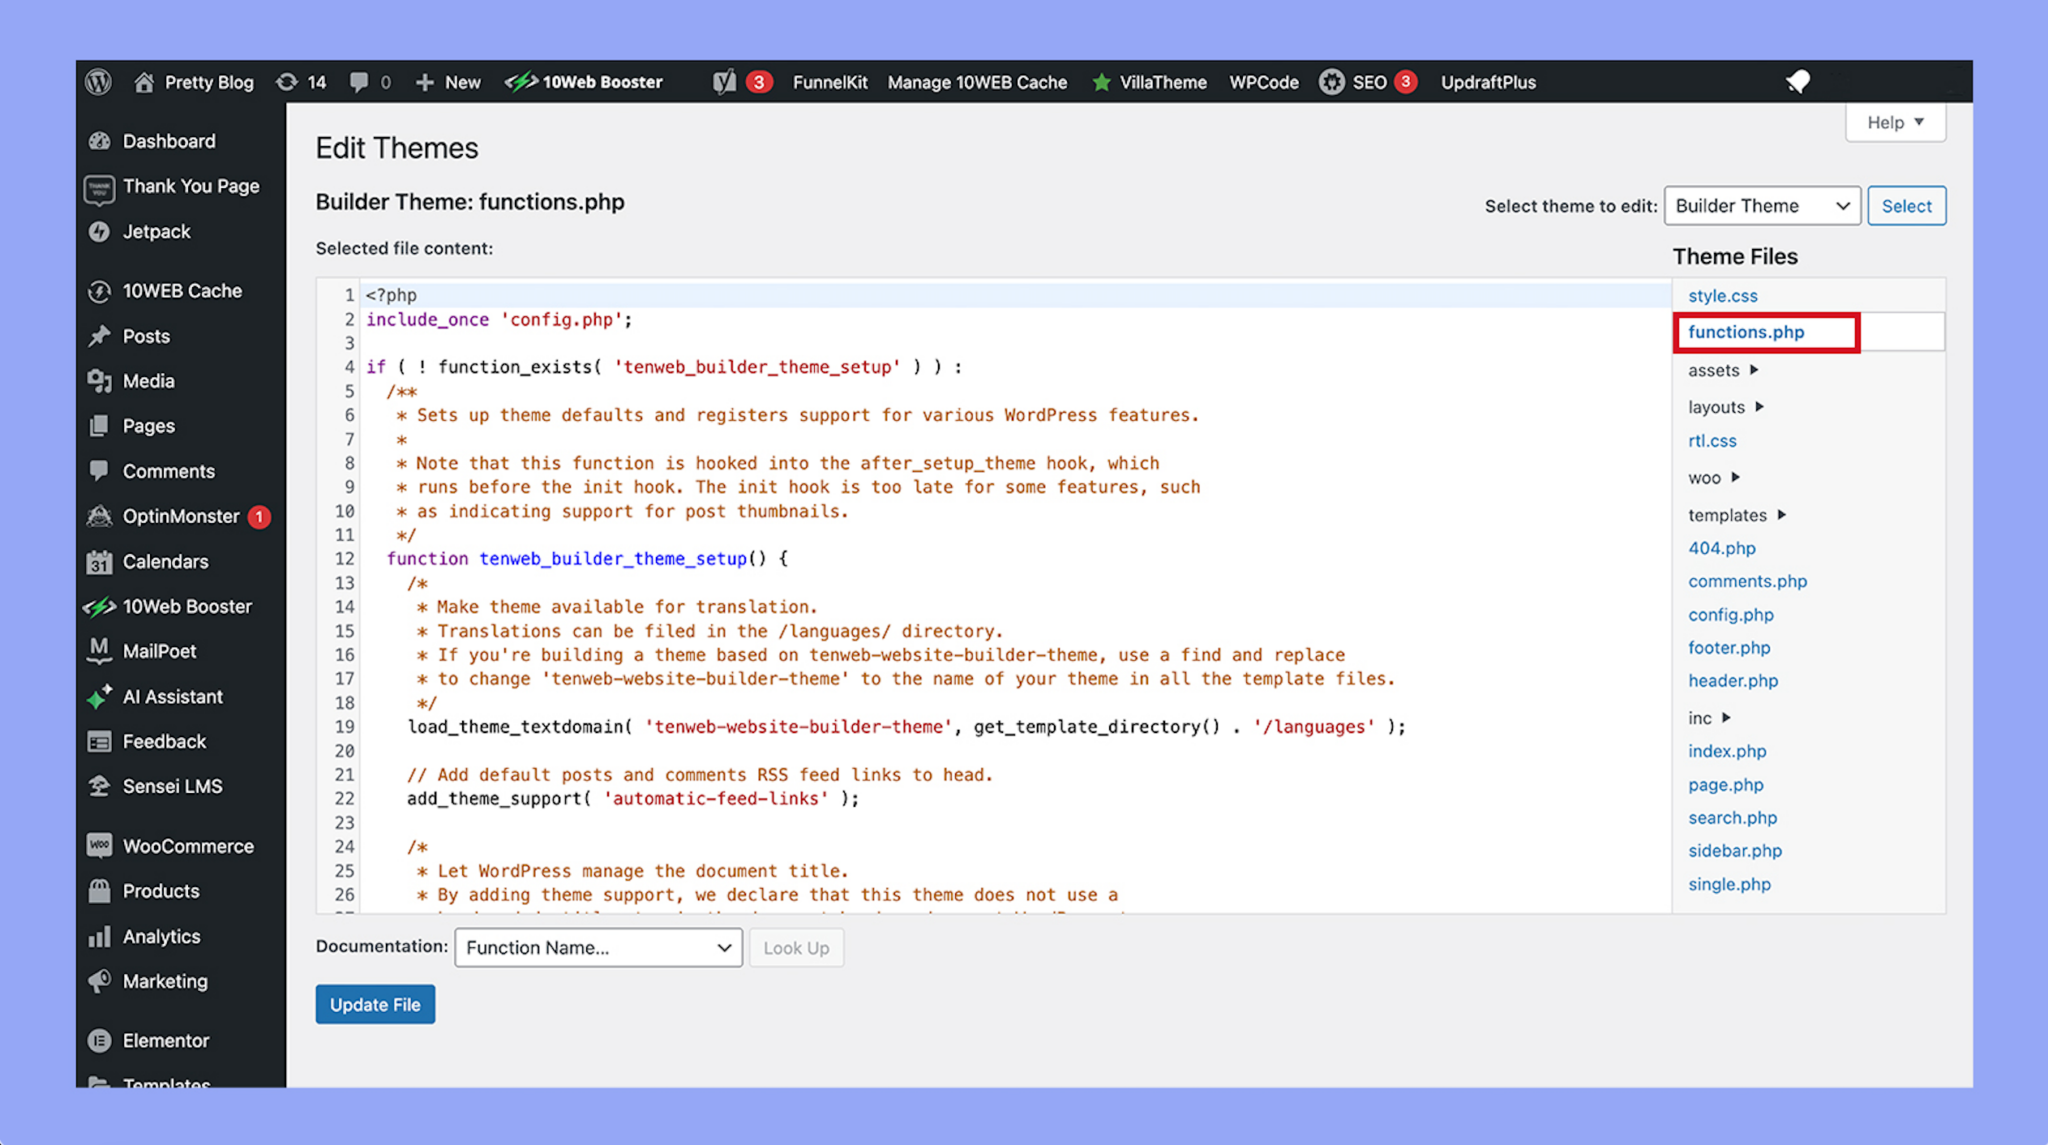Open Manage 10WEB Cache in admin bar
Image resolution: width=2048 pixels, height=1145 pixels.
click(x=977, y=82)
